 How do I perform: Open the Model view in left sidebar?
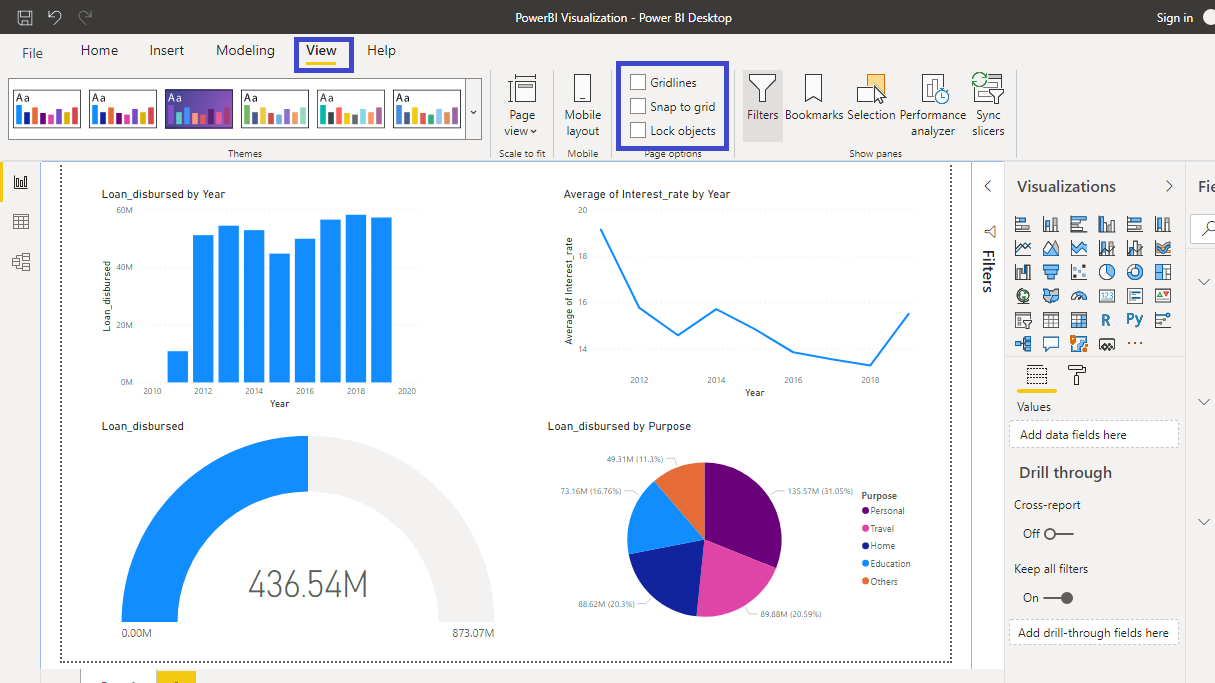click(x=21, y=262)
